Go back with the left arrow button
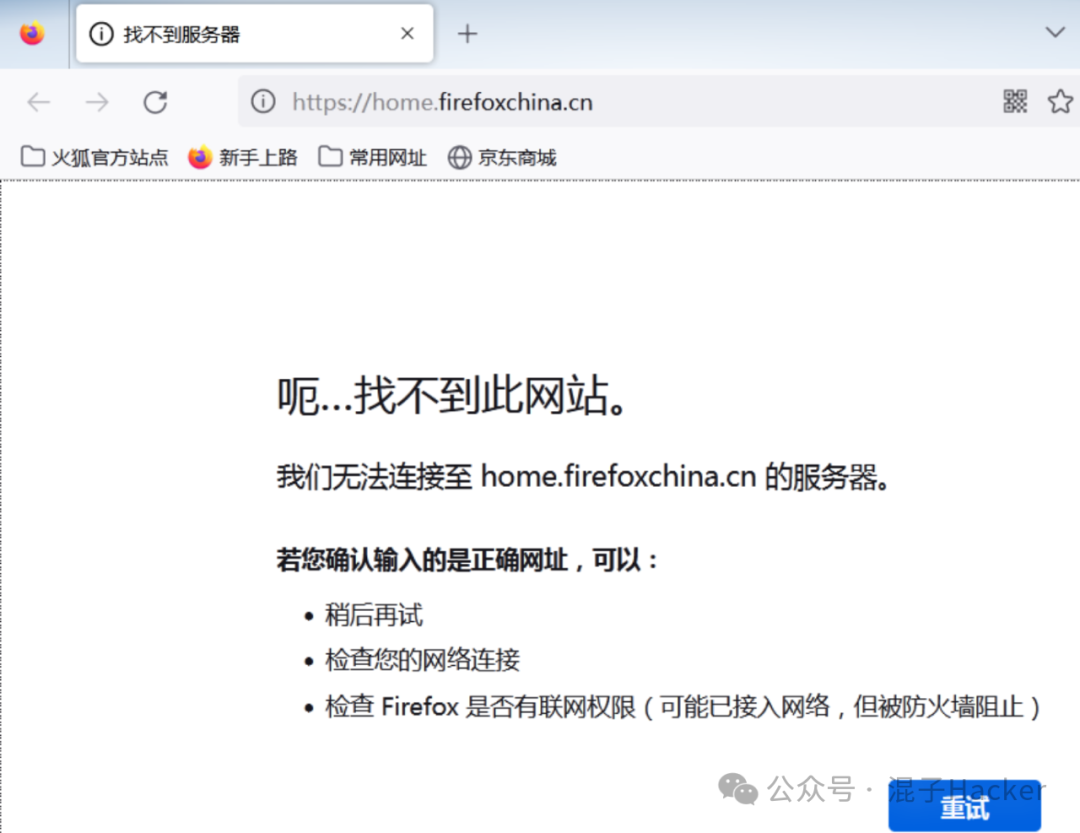Viewport: 1080px width, 833px height. (39, 102)
